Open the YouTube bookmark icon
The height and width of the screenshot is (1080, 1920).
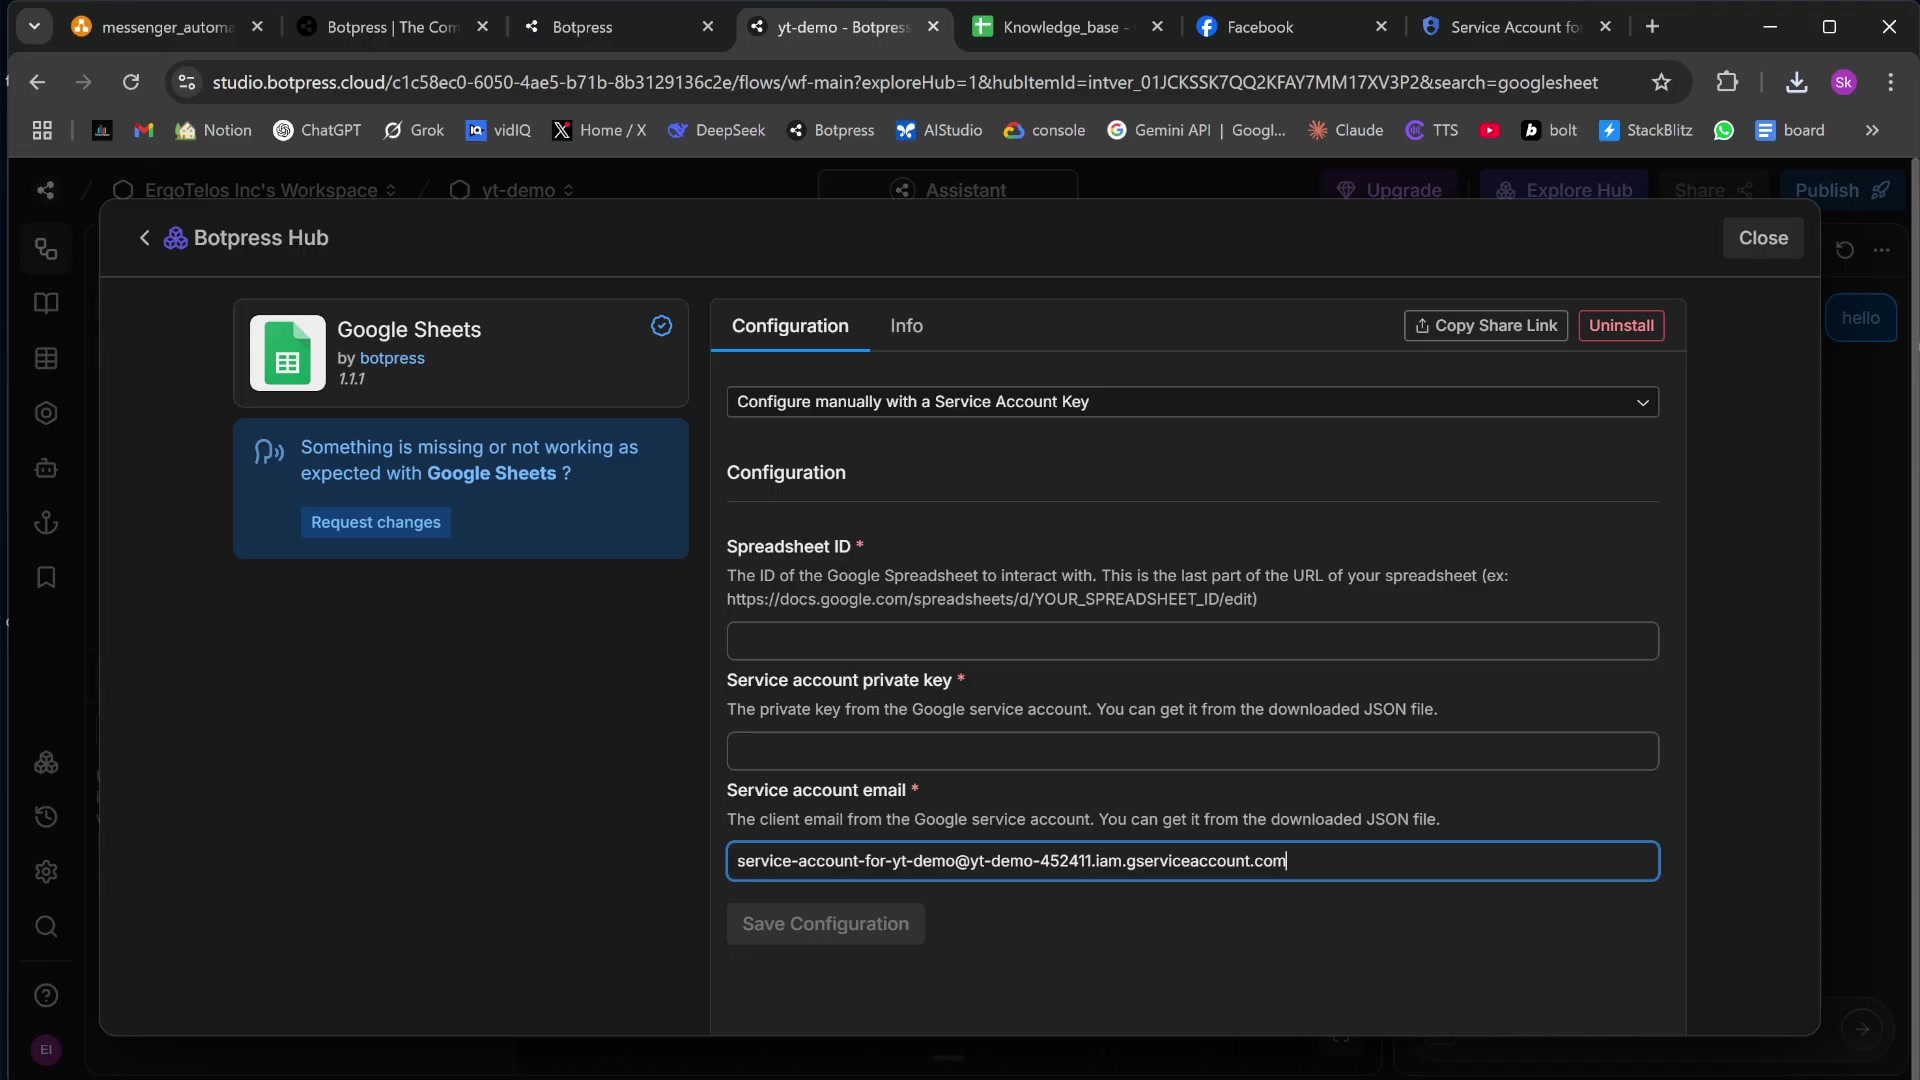pyautogui.click(x=1490, y=130)
